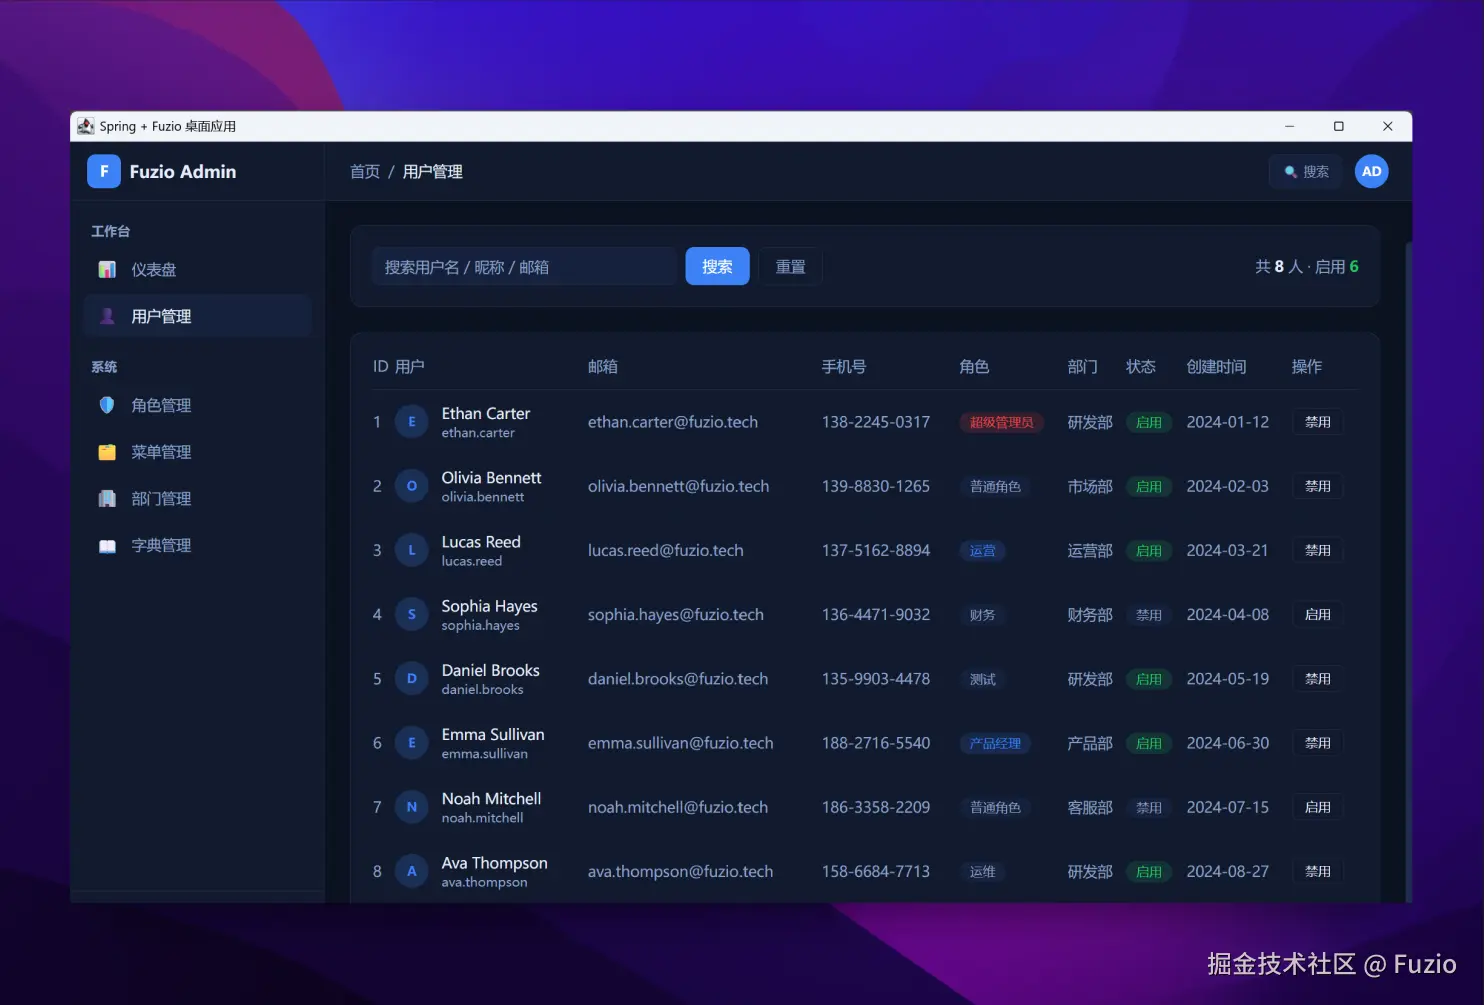Click Noah Mitchell's 普通角色 role tag
1484x1005 pixels.
pos(995,807)
